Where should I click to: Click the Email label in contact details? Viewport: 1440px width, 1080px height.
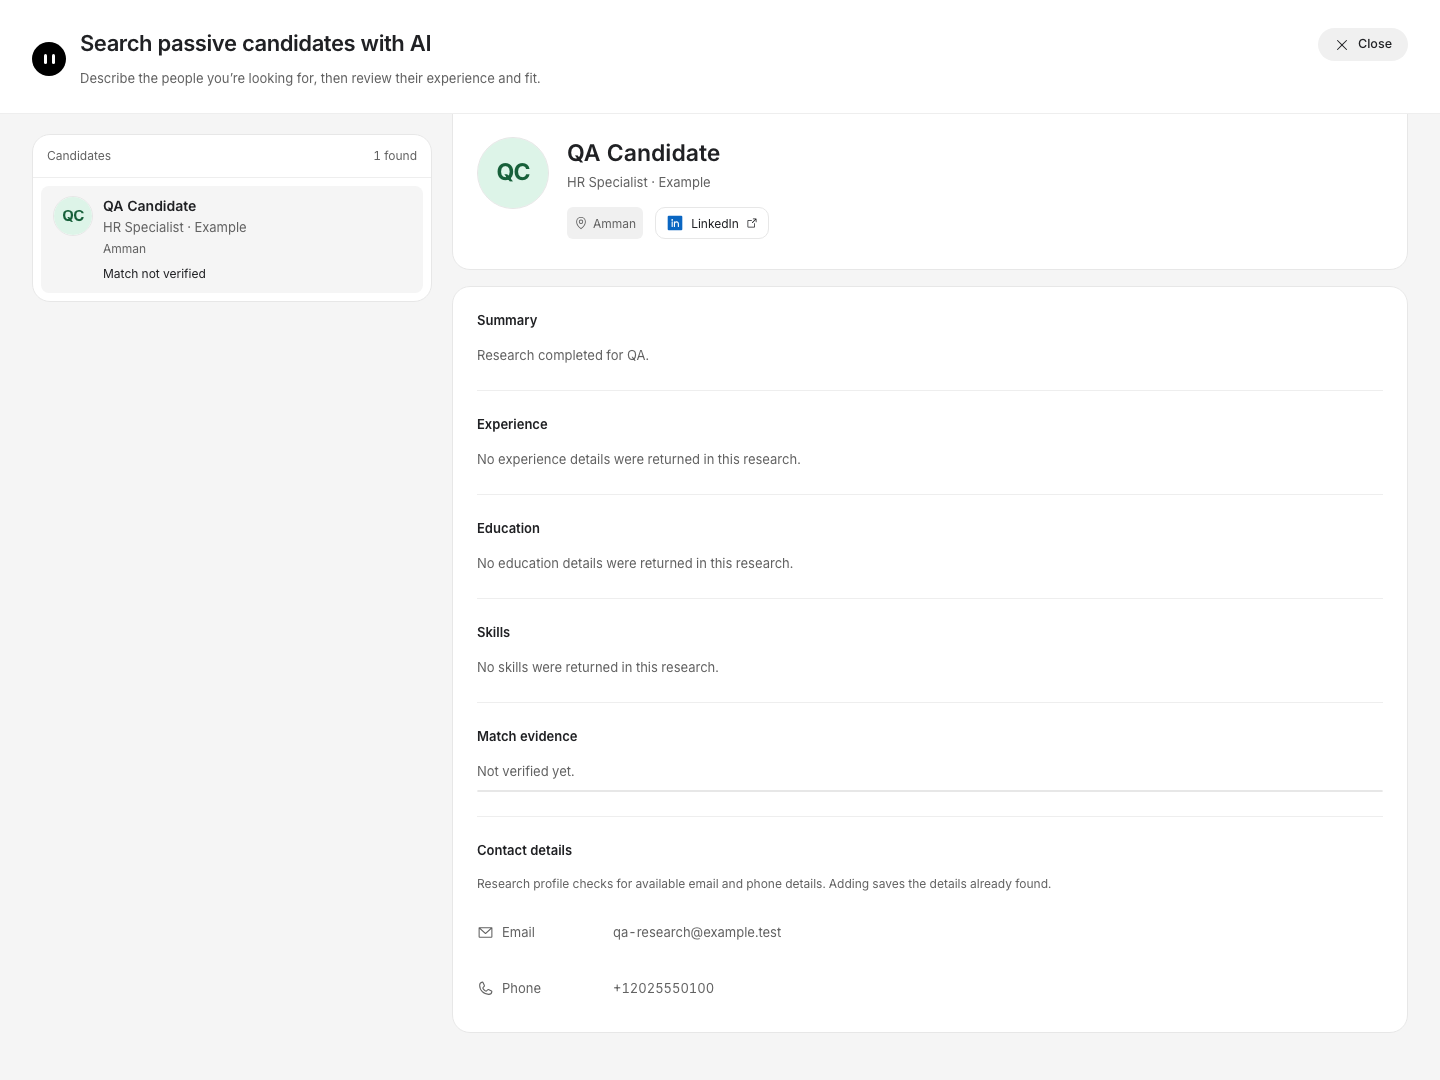(518, 932)
